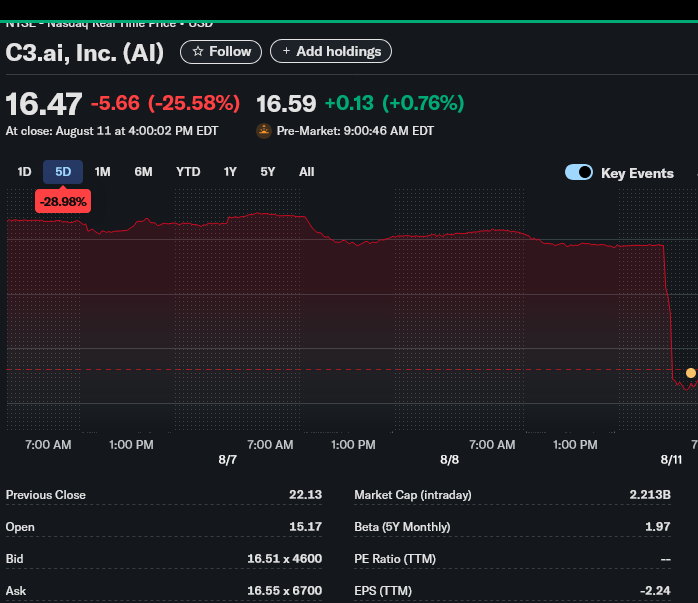Click the Ask value 16.55 x 6700
698x603 pixels.
[x=284, y=591]
